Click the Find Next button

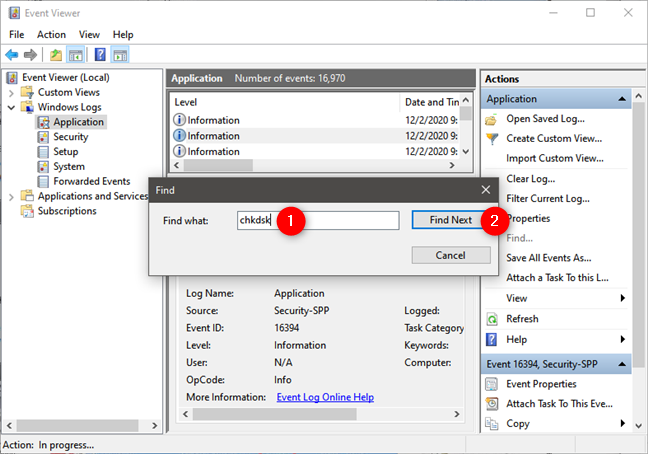click(450, 220)
